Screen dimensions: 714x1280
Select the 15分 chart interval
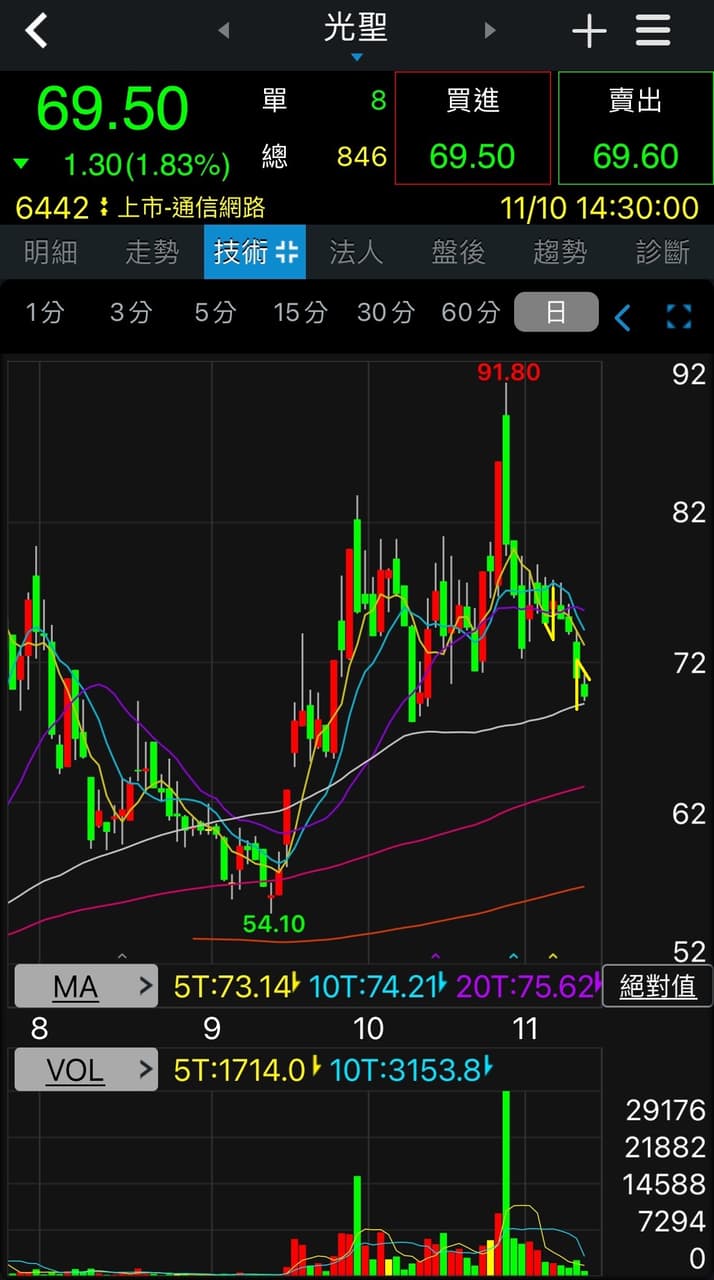(300, 313)
